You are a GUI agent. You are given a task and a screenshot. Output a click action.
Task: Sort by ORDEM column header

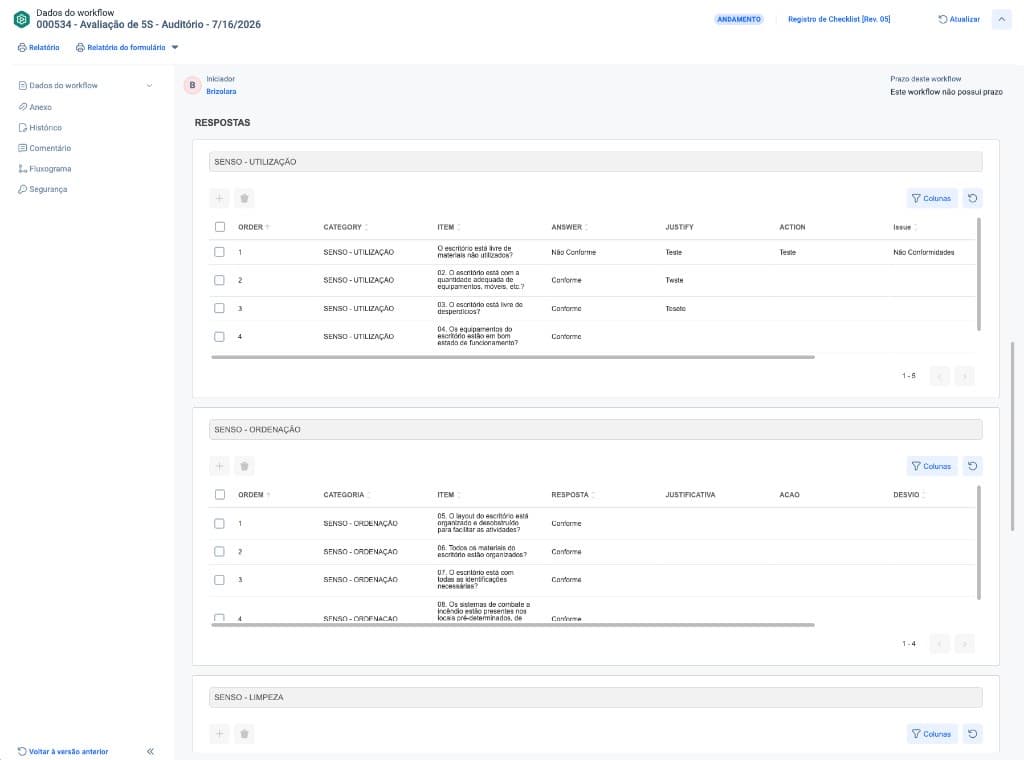[x=254, y=495]
